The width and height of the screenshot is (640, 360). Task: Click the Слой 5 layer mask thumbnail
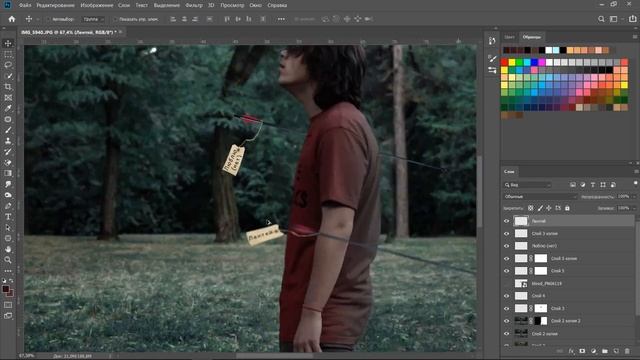tap(541, 271)
